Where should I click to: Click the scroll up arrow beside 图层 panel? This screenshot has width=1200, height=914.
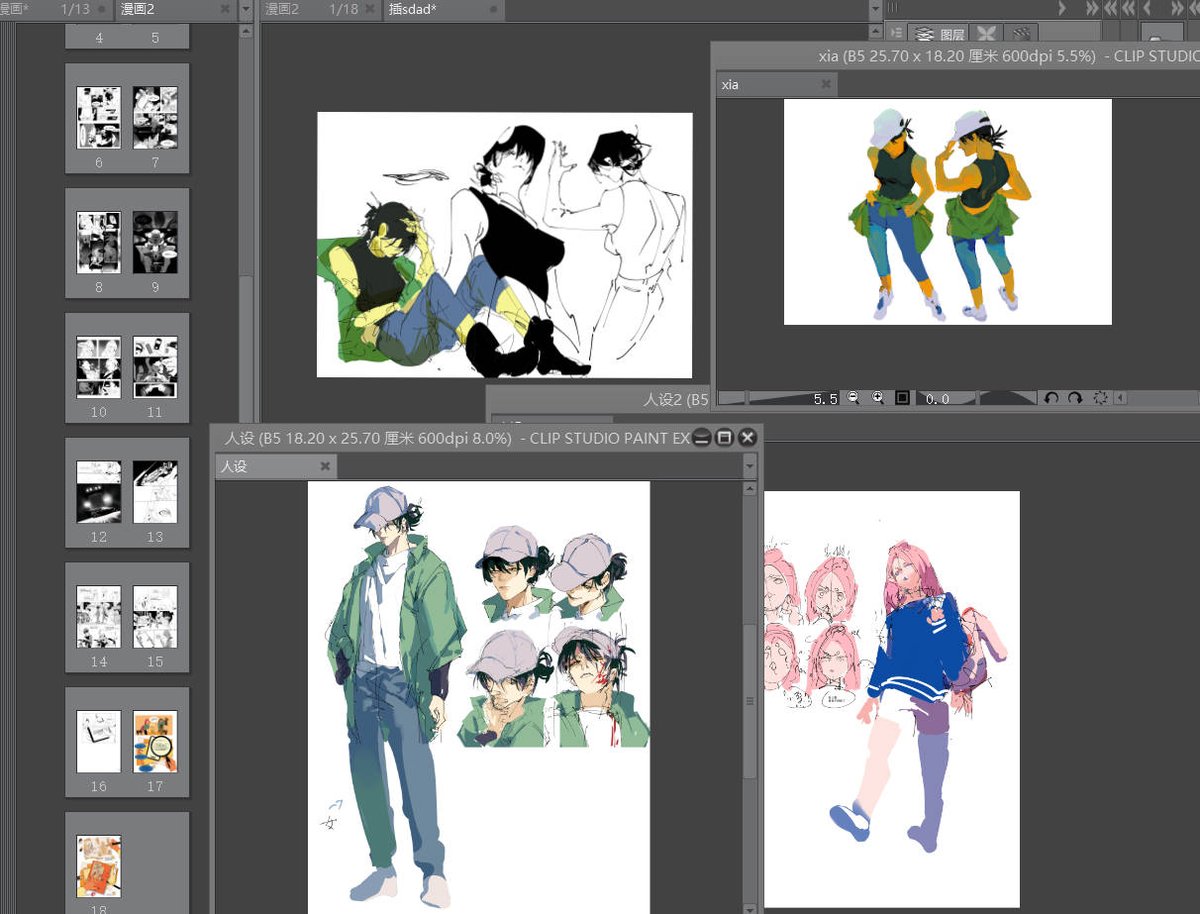pyautogui.click(x=876, y=32)
